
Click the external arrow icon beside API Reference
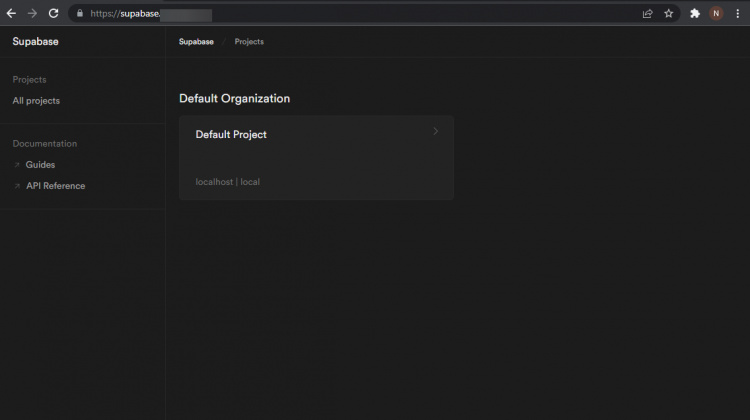(x=17, y=186)
